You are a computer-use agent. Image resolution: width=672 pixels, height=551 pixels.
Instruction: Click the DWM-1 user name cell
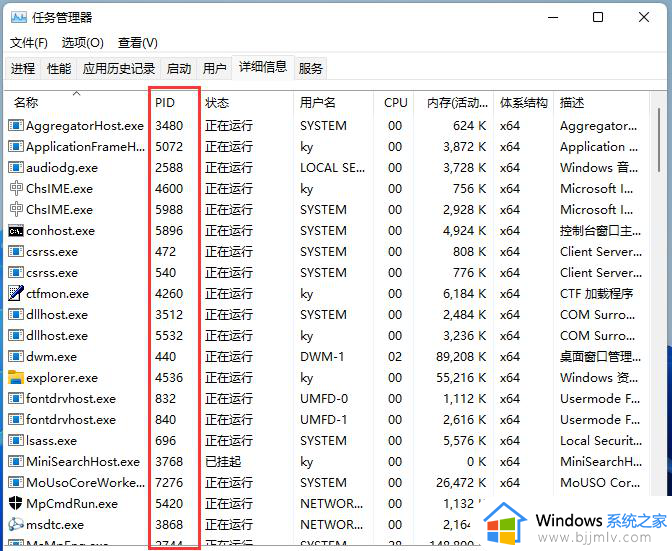(322, 356)
